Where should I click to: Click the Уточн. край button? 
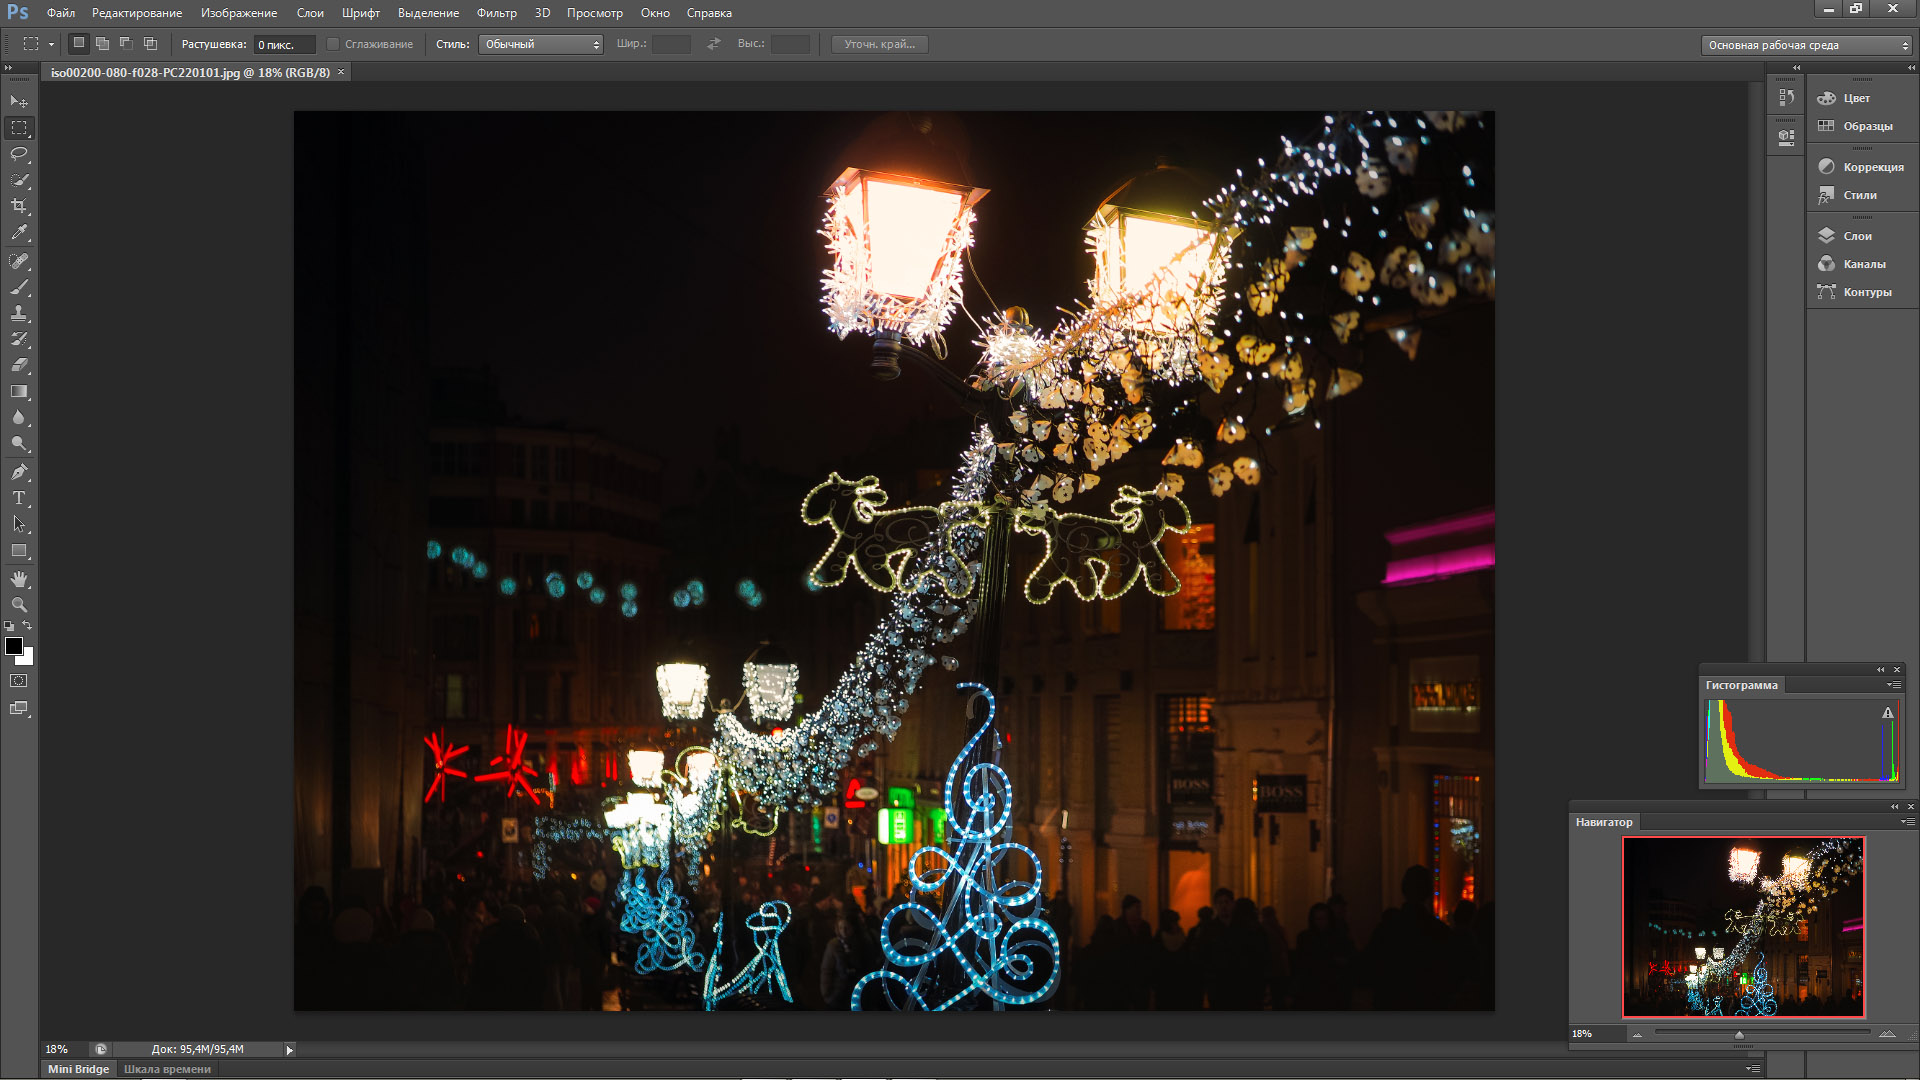coord(879,44)
